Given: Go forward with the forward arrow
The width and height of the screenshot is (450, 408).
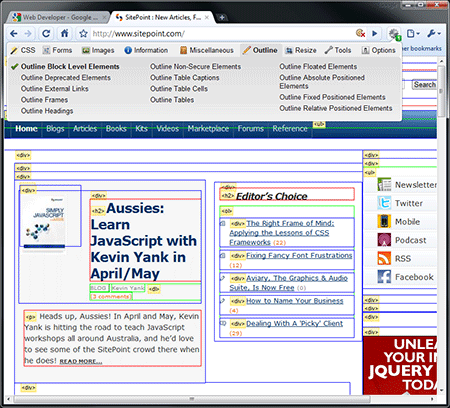Looking at the screenshot, I should point(28,34).
